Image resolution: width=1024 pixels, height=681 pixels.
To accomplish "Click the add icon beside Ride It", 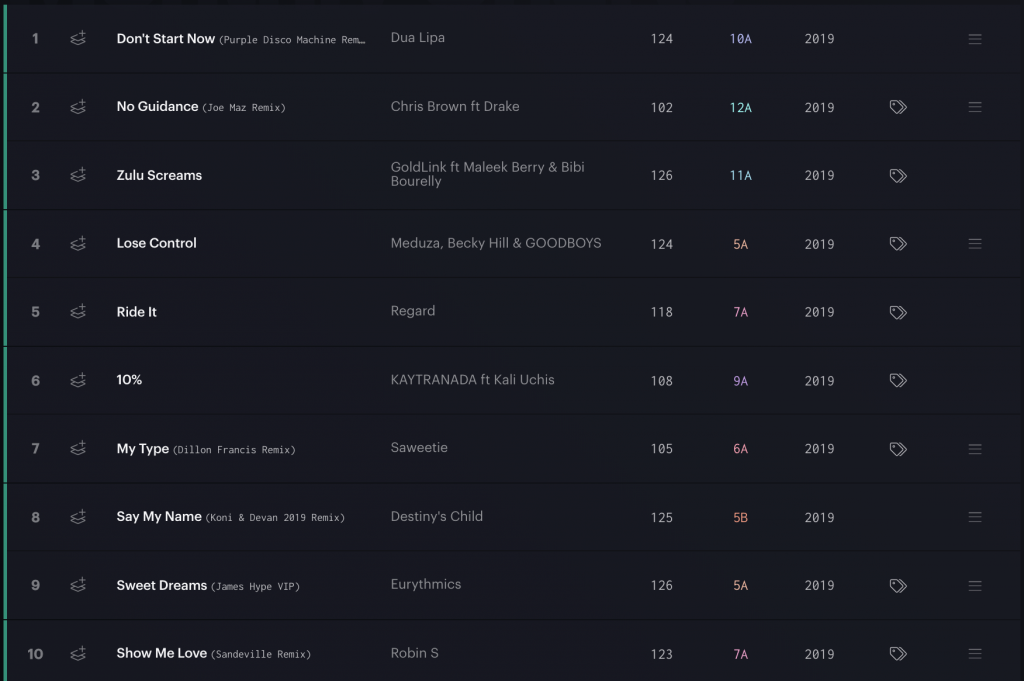I will click(78, 311).
